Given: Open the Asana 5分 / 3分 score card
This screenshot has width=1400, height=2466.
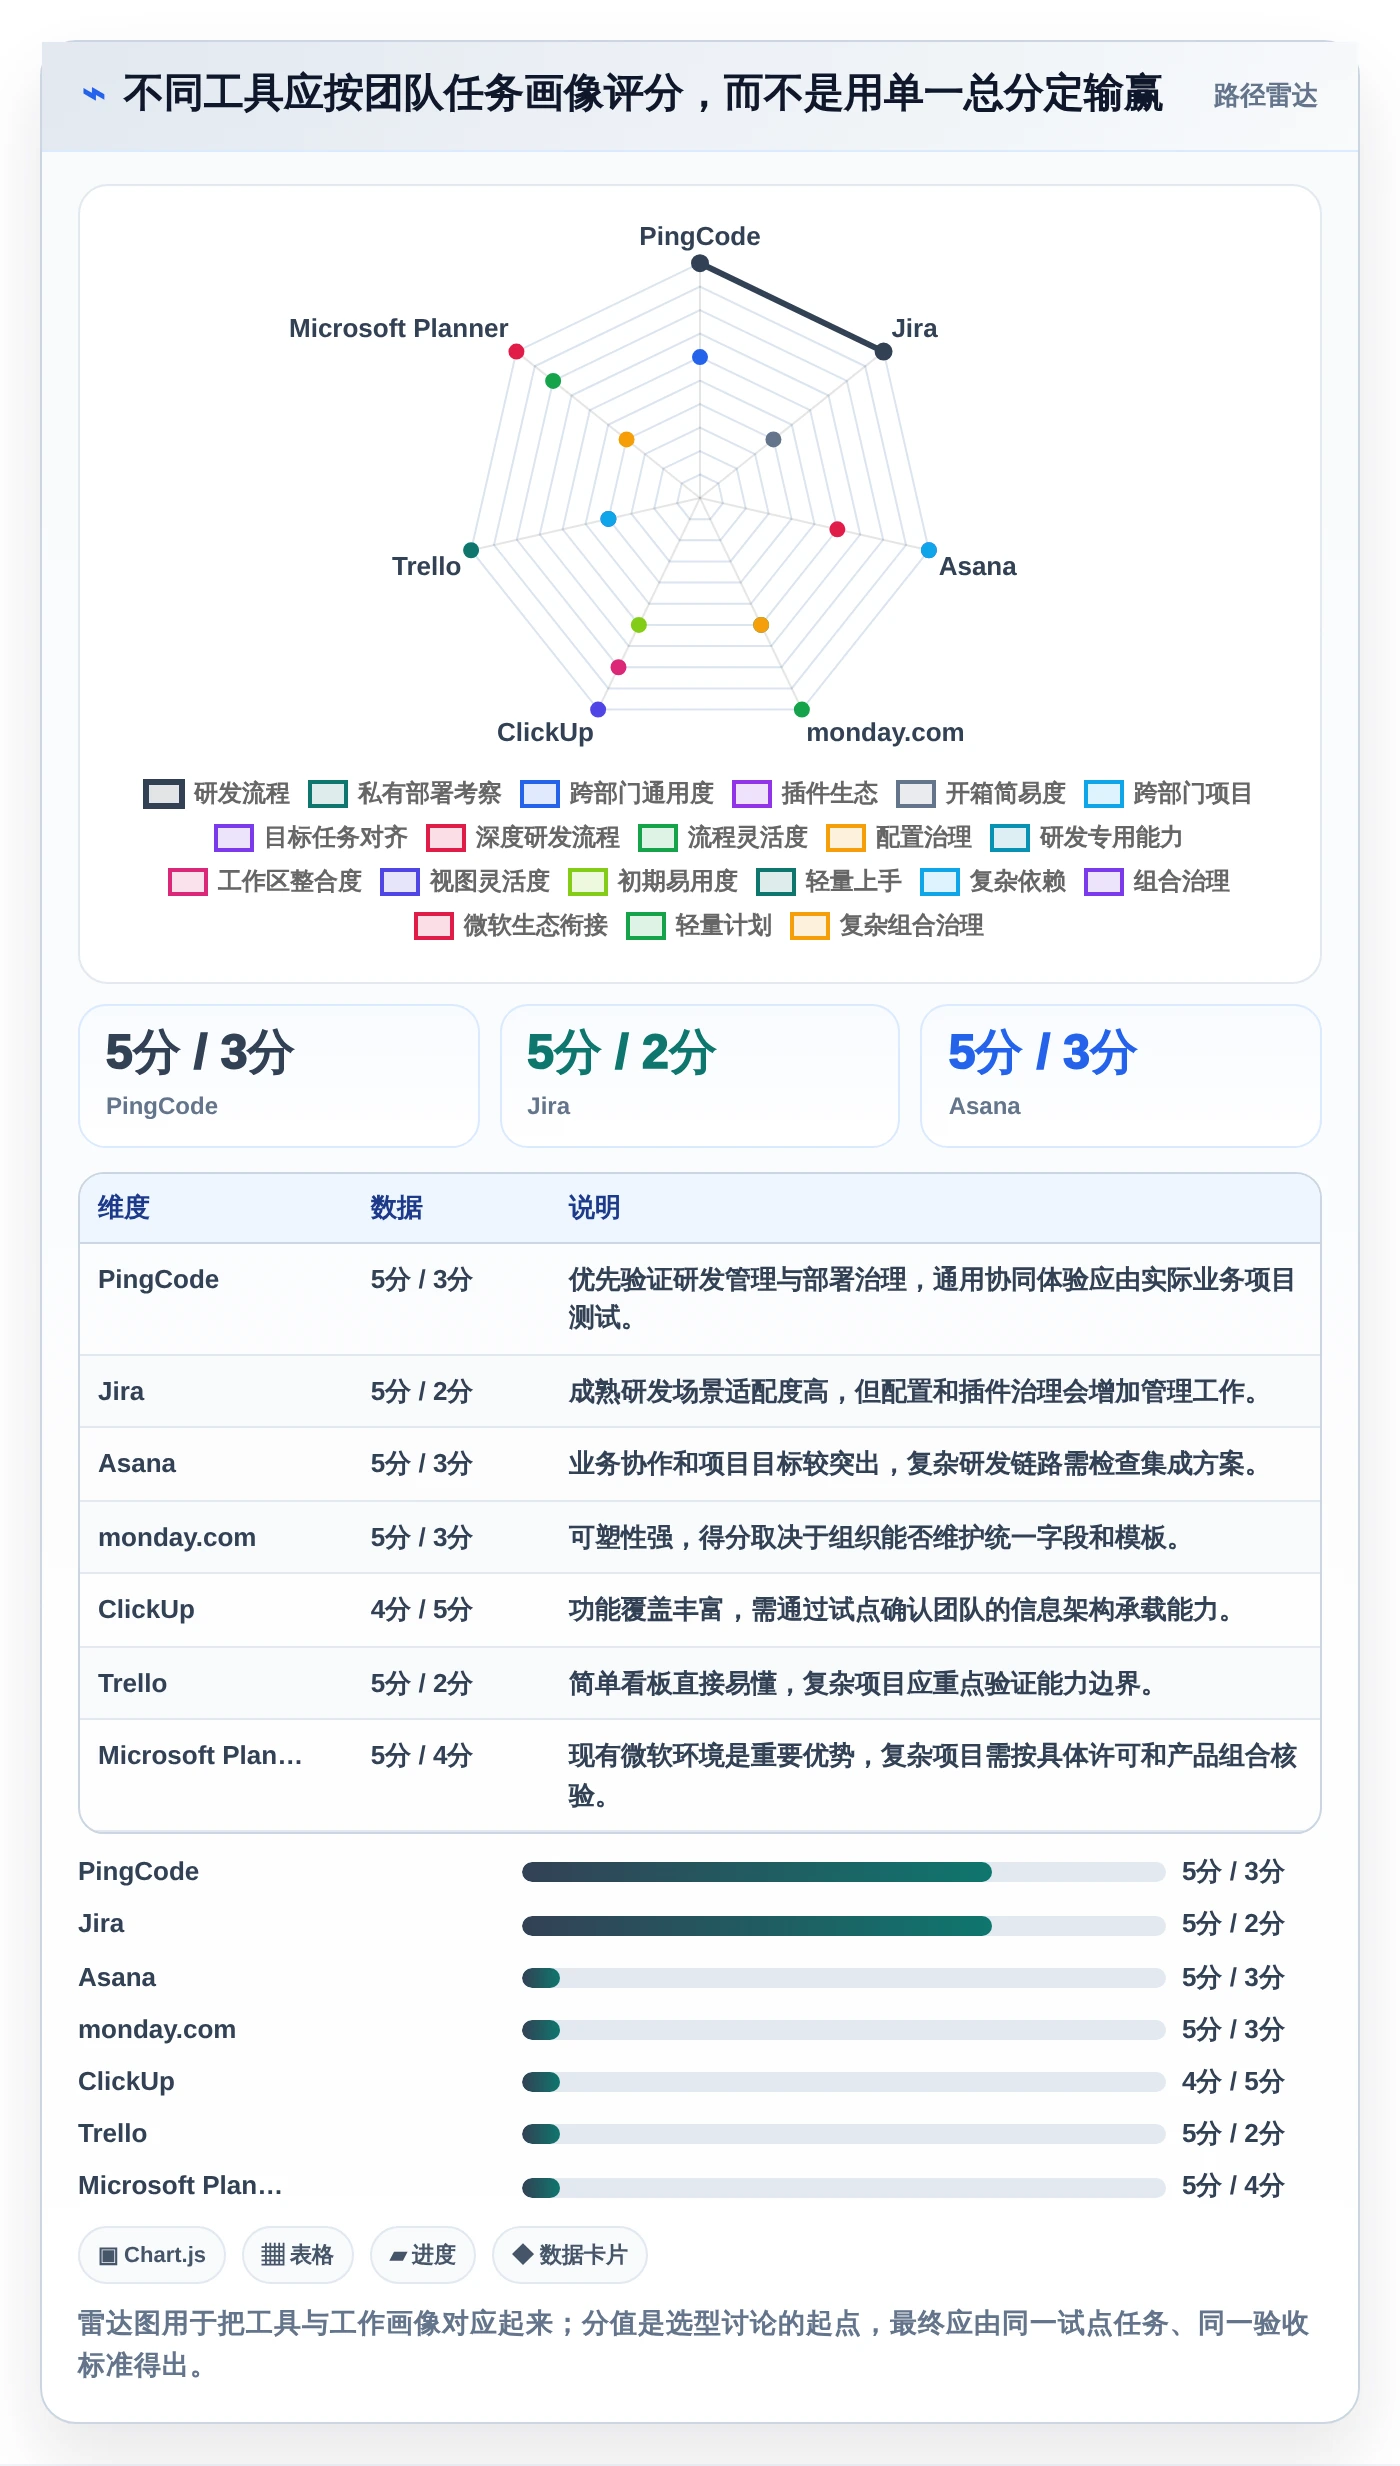Looking at the screenshot, I should coord(1120,1076).
